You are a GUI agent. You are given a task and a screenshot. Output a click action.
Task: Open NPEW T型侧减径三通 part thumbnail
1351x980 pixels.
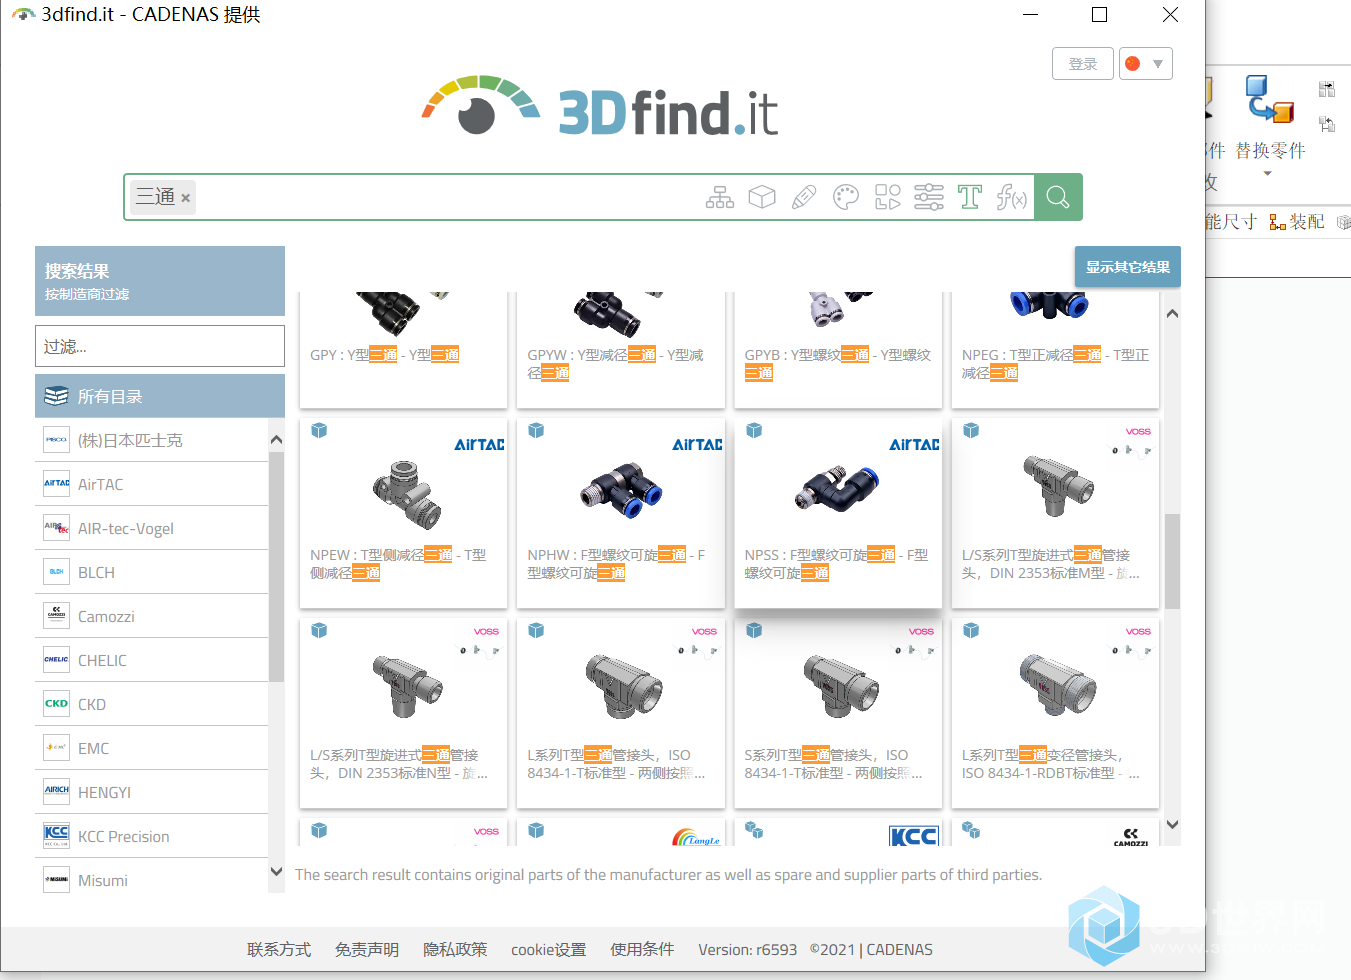tap(405, 494)
